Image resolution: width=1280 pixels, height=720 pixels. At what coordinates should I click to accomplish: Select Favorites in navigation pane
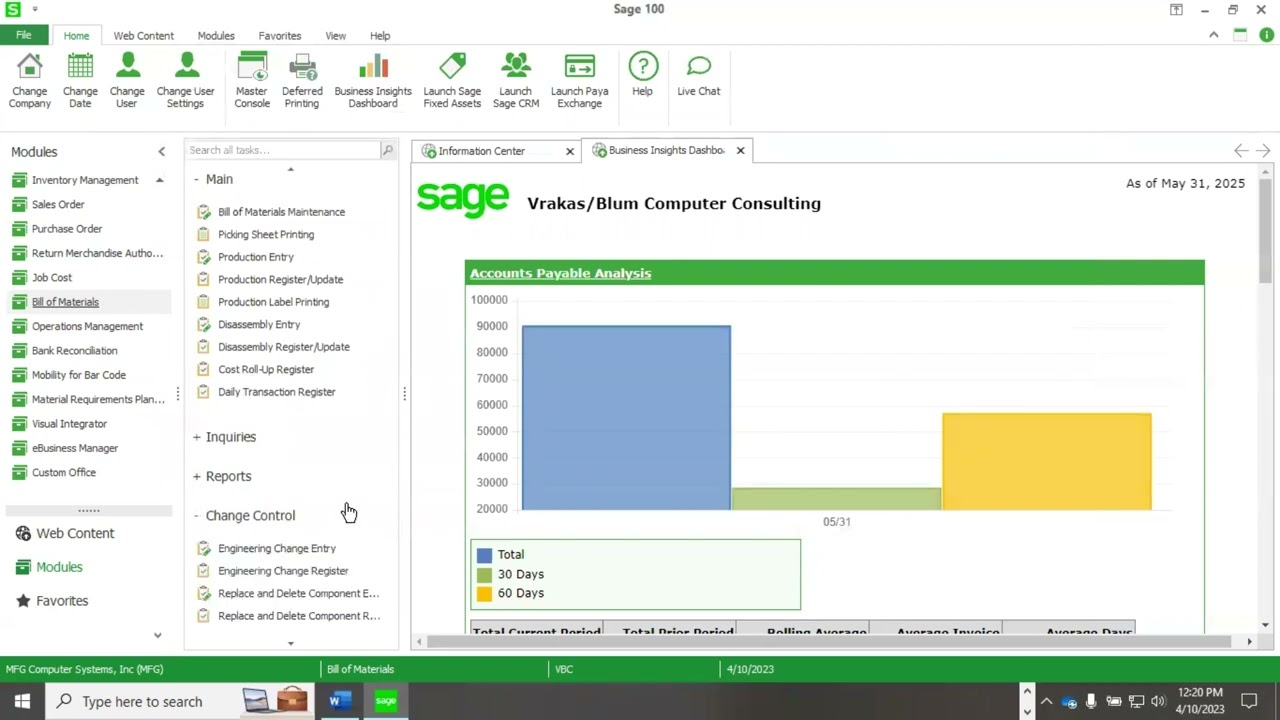[62, 601]
